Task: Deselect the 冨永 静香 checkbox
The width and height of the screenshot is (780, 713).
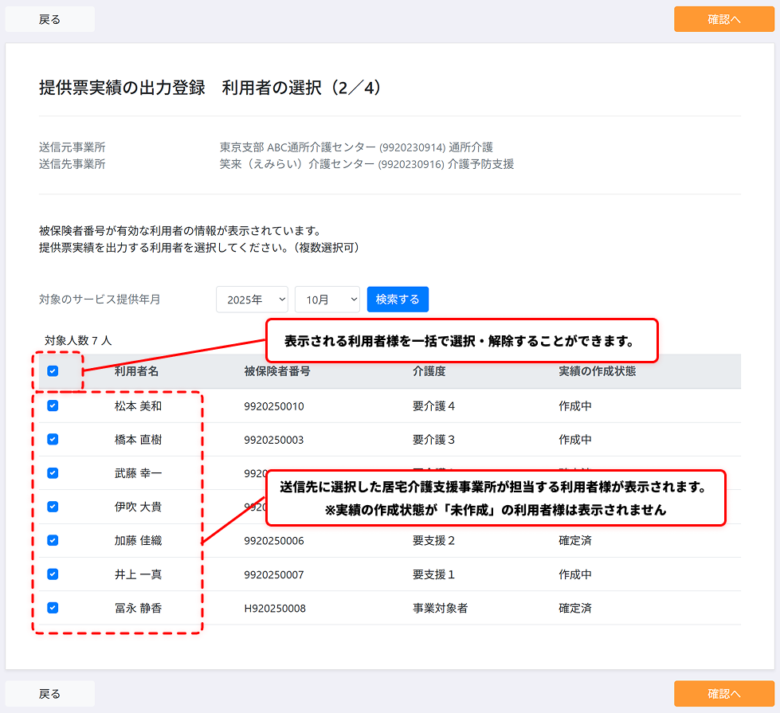Action: pos(53,607)
